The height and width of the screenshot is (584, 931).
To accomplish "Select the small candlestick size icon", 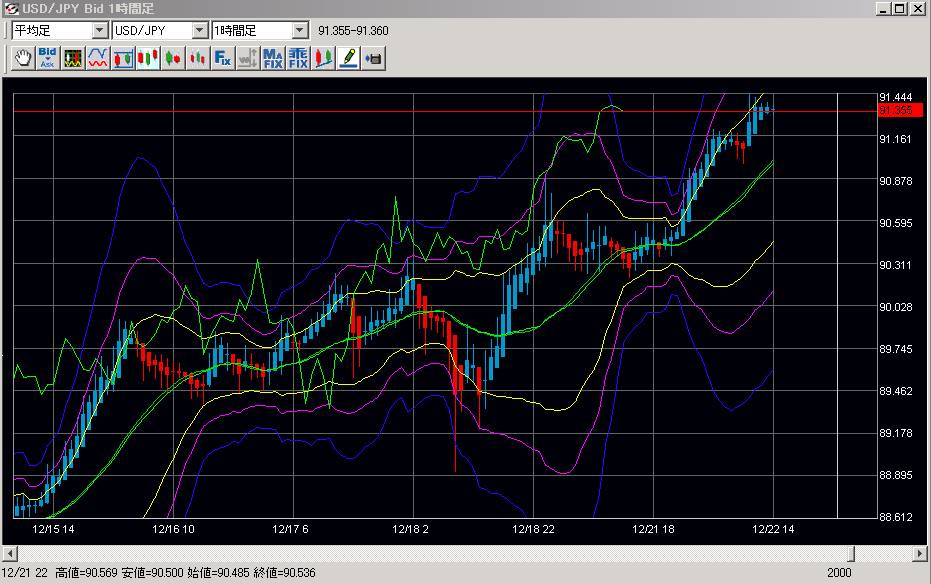I will 198,58.
